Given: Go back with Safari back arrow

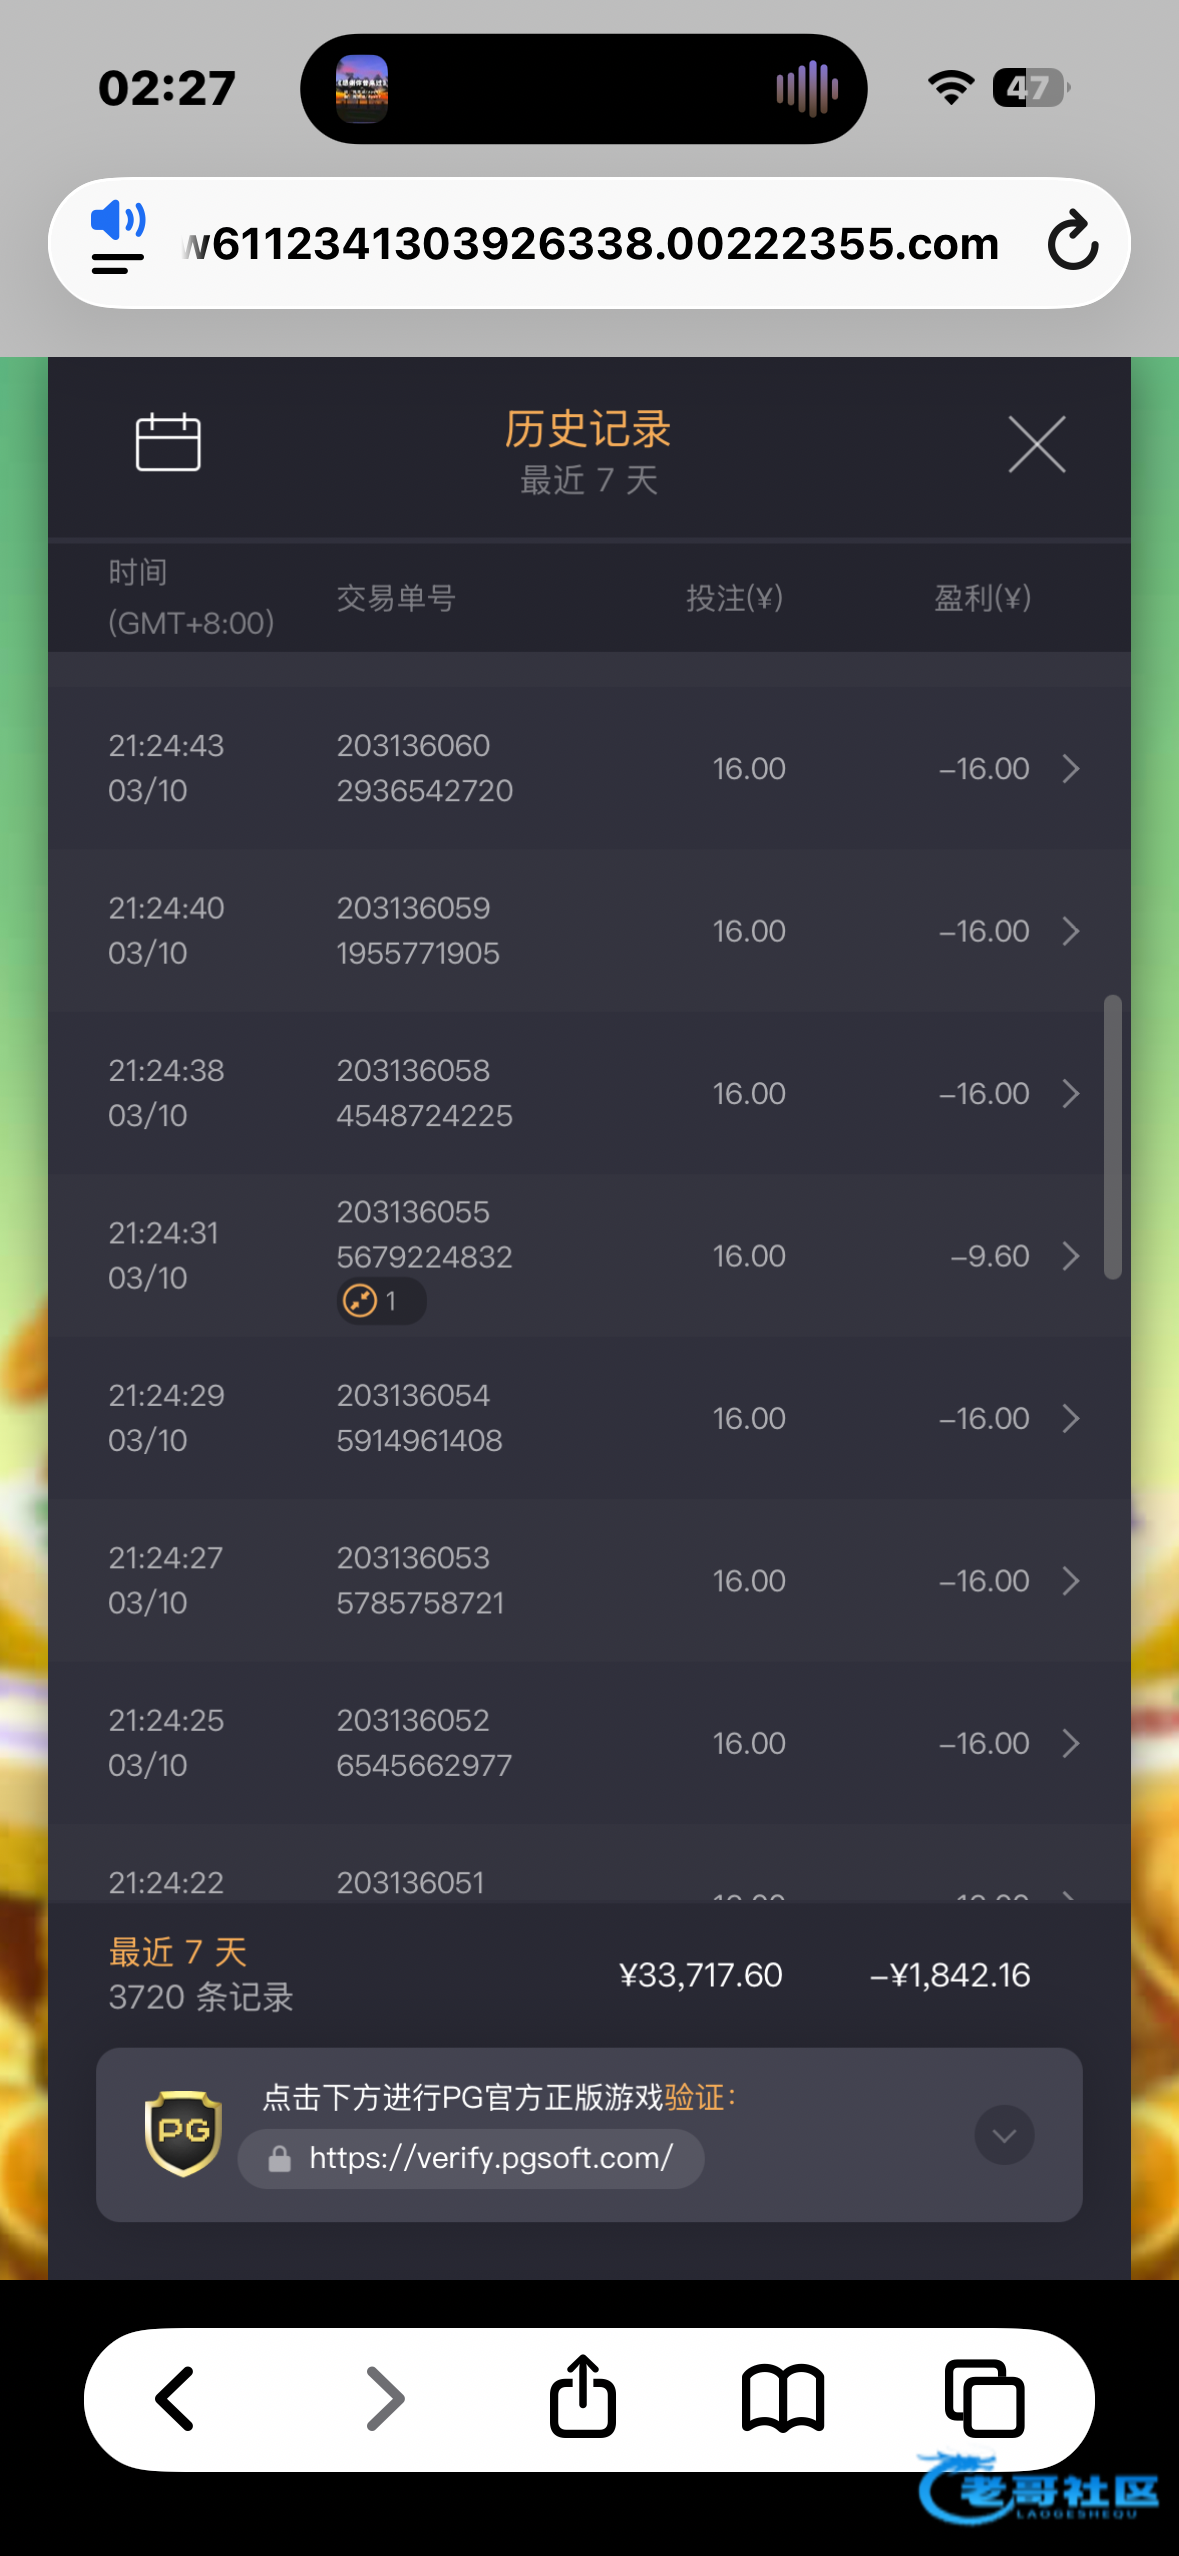Looking at the screenshot, I should coord(176,2398).
